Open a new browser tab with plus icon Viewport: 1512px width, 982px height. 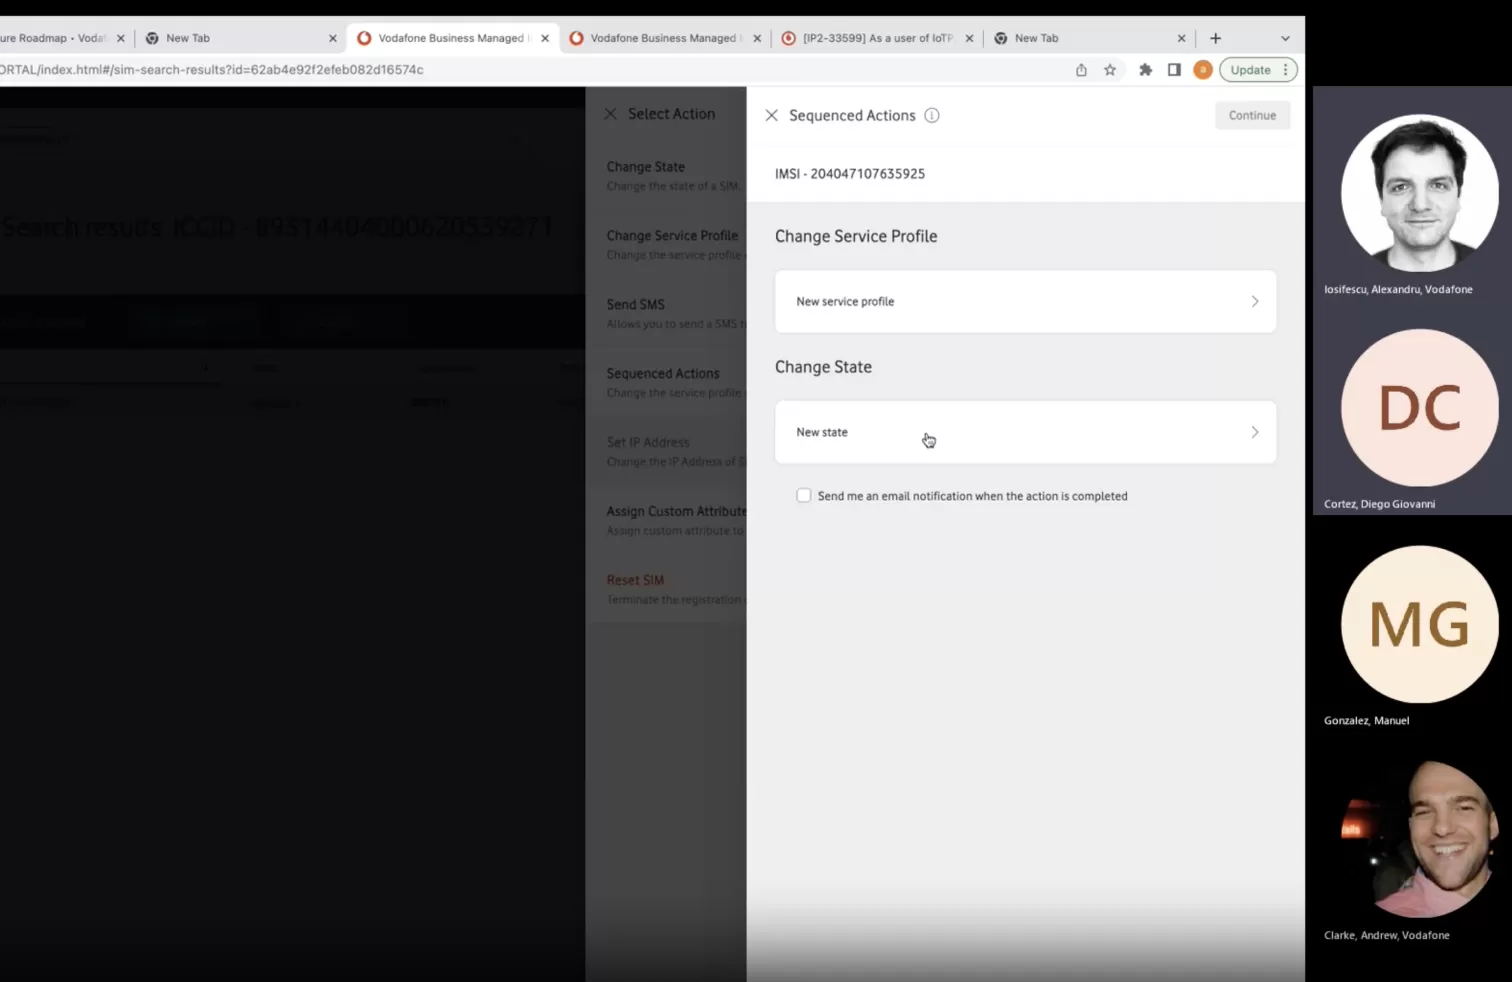(x=1215, y=38)
